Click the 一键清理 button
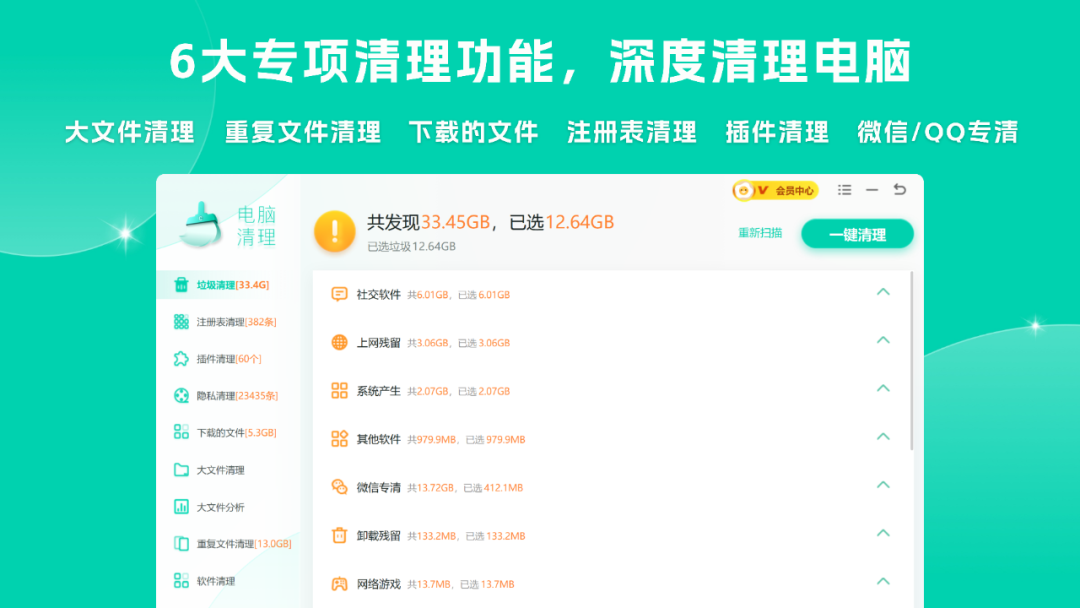The image size is (1080, 608). click(858, 234)
